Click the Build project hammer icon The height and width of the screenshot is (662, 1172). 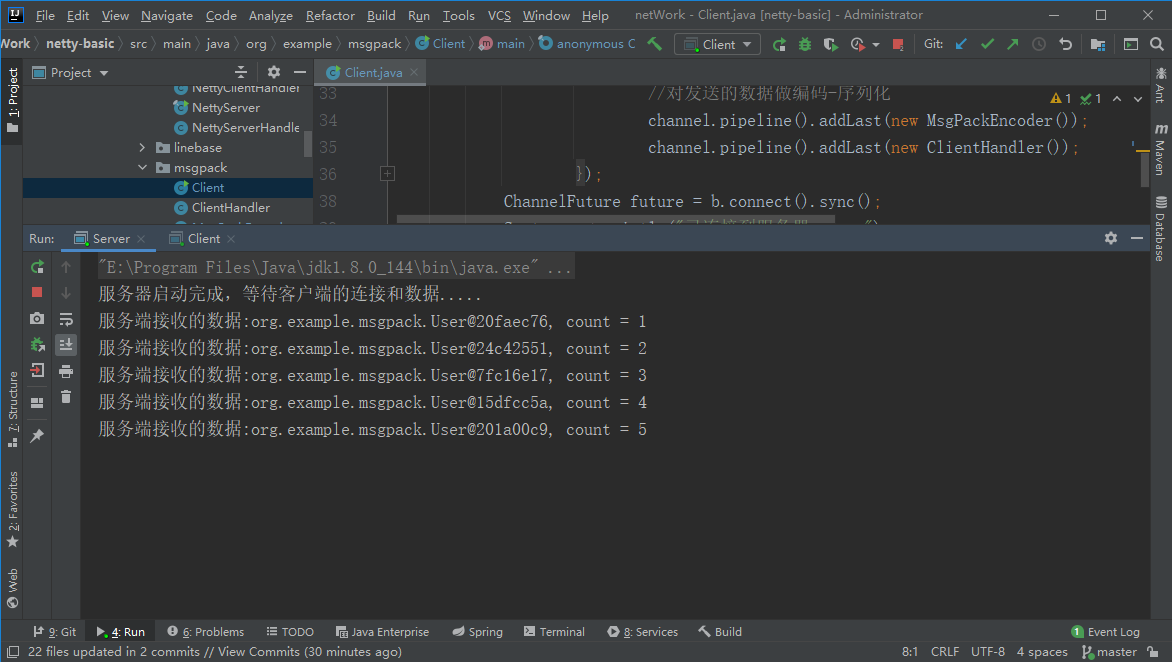pyautogui.click(x=655, y=44)
